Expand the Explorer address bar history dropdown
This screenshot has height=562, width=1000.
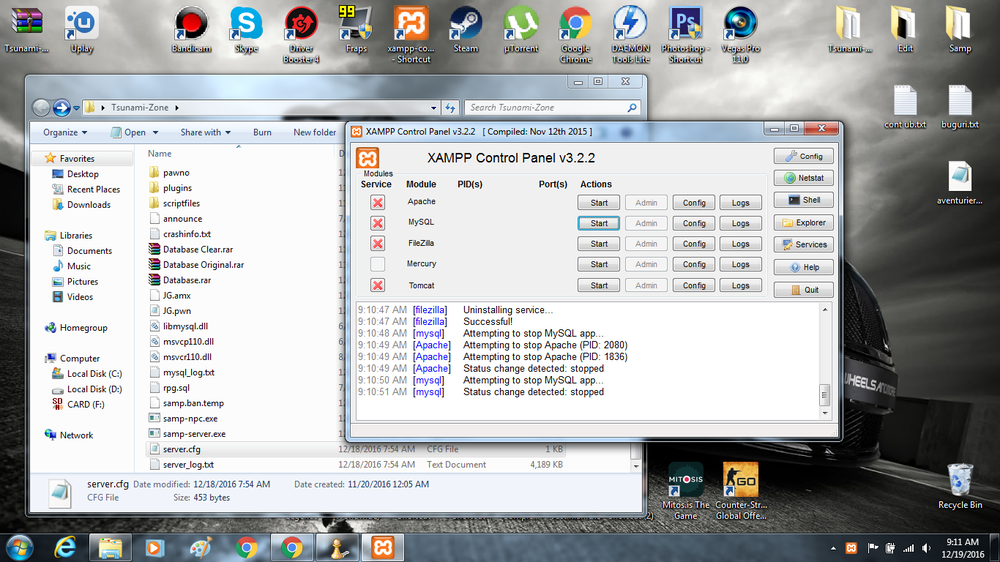pyautogui.click(x=434, y=108)
